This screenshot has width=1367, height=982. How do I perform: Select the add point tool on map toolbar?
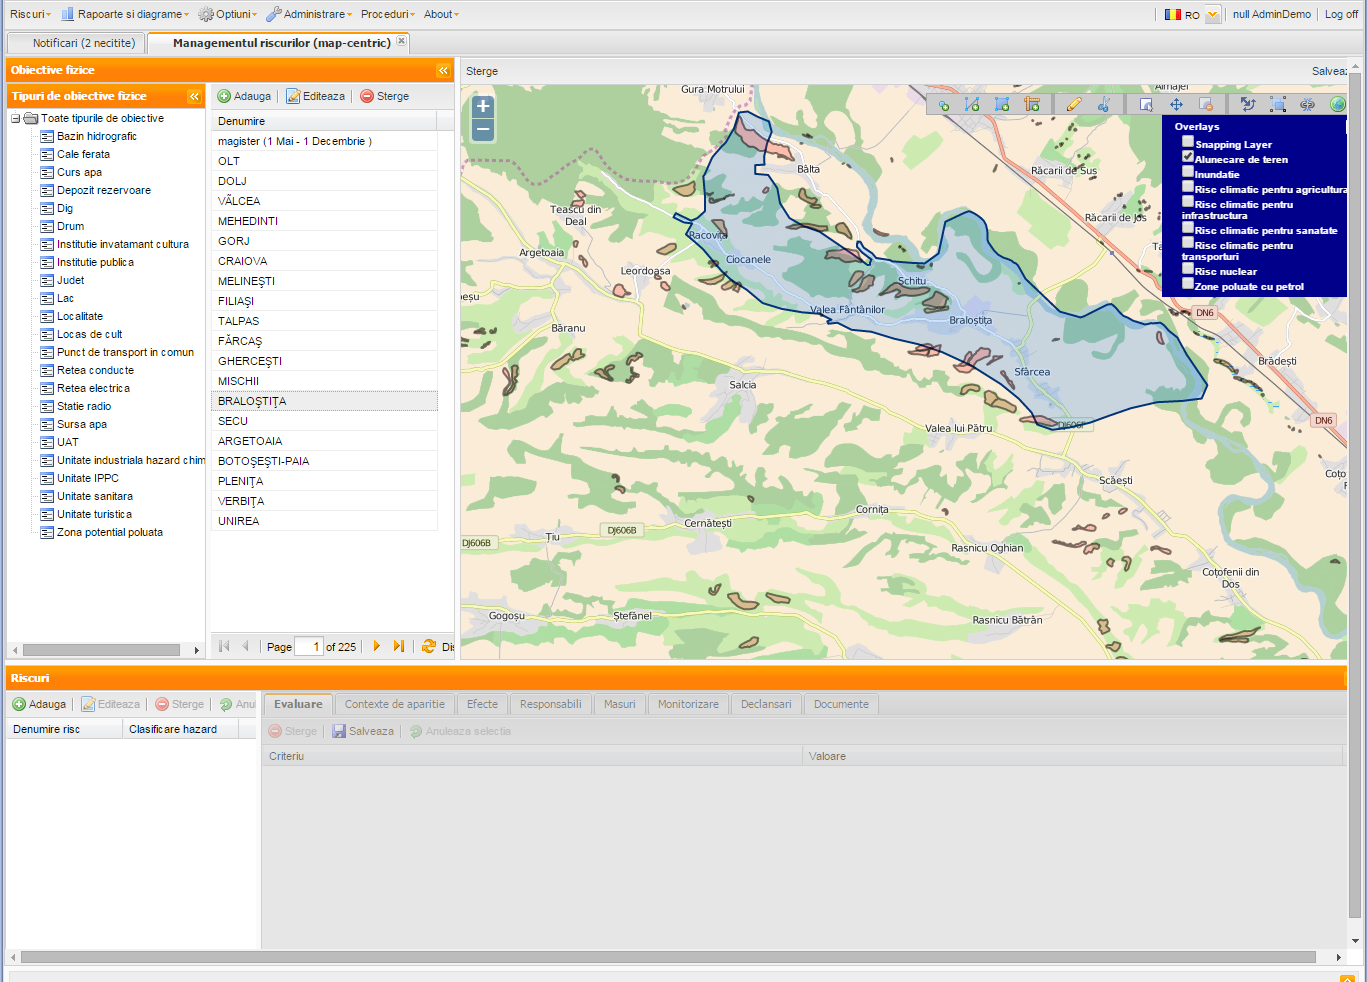(x=943, y=104)
